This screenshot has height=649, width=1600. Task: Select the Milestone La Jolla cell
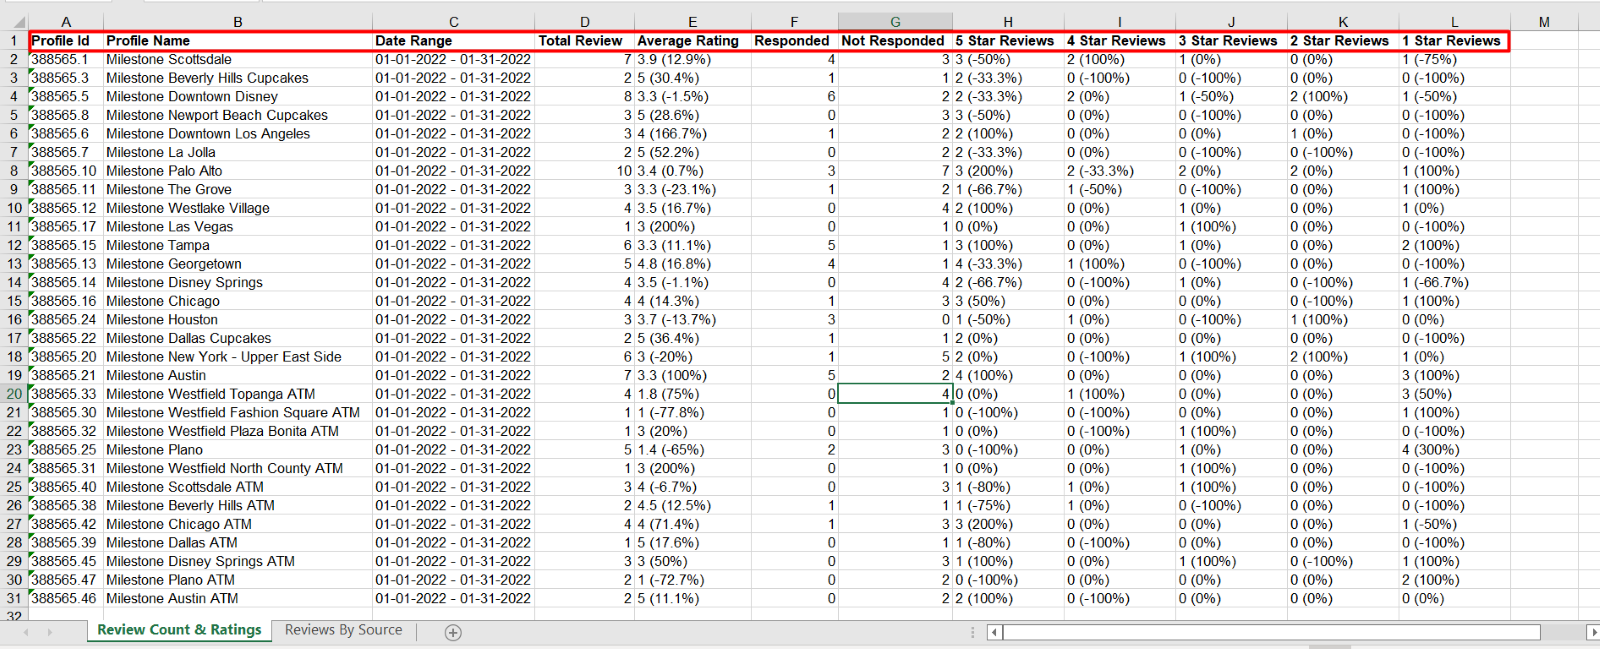[238, 152]
